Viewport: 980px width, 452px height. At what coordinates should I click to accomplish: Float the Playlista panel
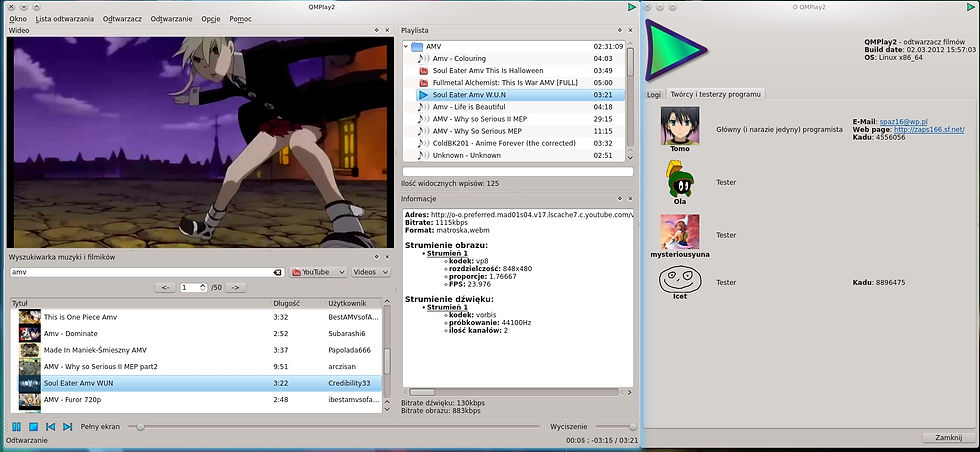pos(618,29)
